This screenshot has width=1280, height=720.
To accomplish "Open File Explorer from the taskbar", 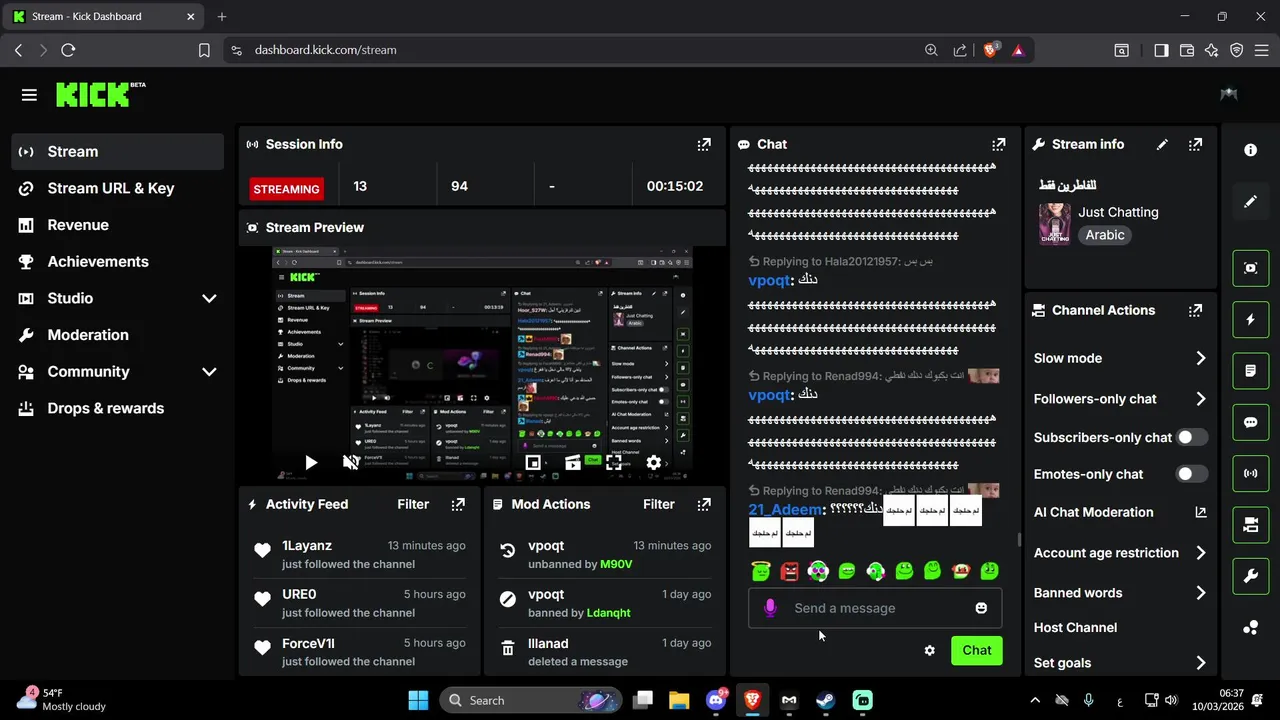I will [x=679, y=700].
